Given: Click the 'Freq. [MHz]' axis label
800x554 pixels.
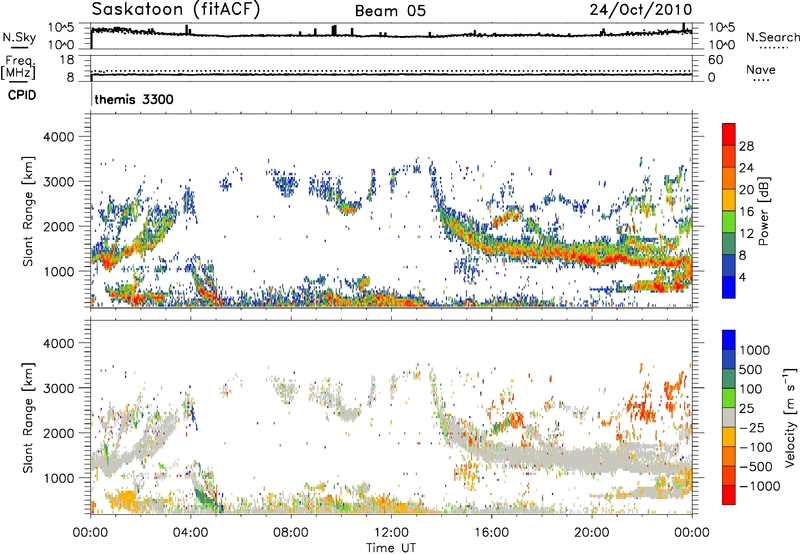Looking at the screenshot, I should click(18, 67).
